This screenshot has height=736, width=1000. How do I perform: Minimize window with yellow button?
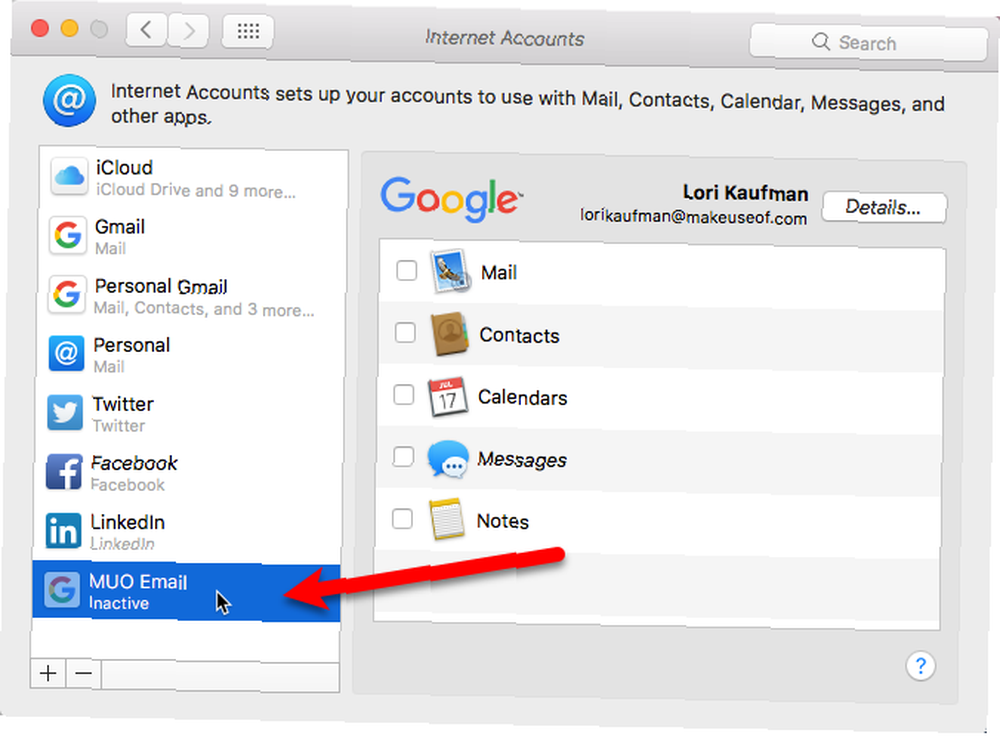pyautogui.click(x=70, y=28)
